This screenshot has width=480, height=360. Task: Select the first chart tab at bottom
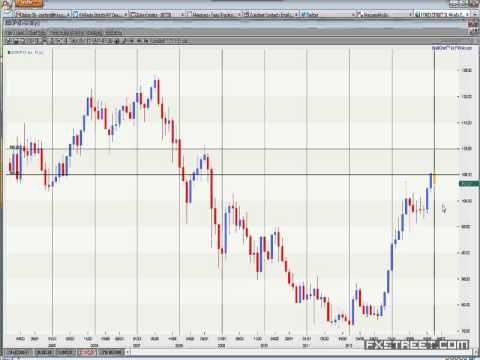click(x=19, y=352)
